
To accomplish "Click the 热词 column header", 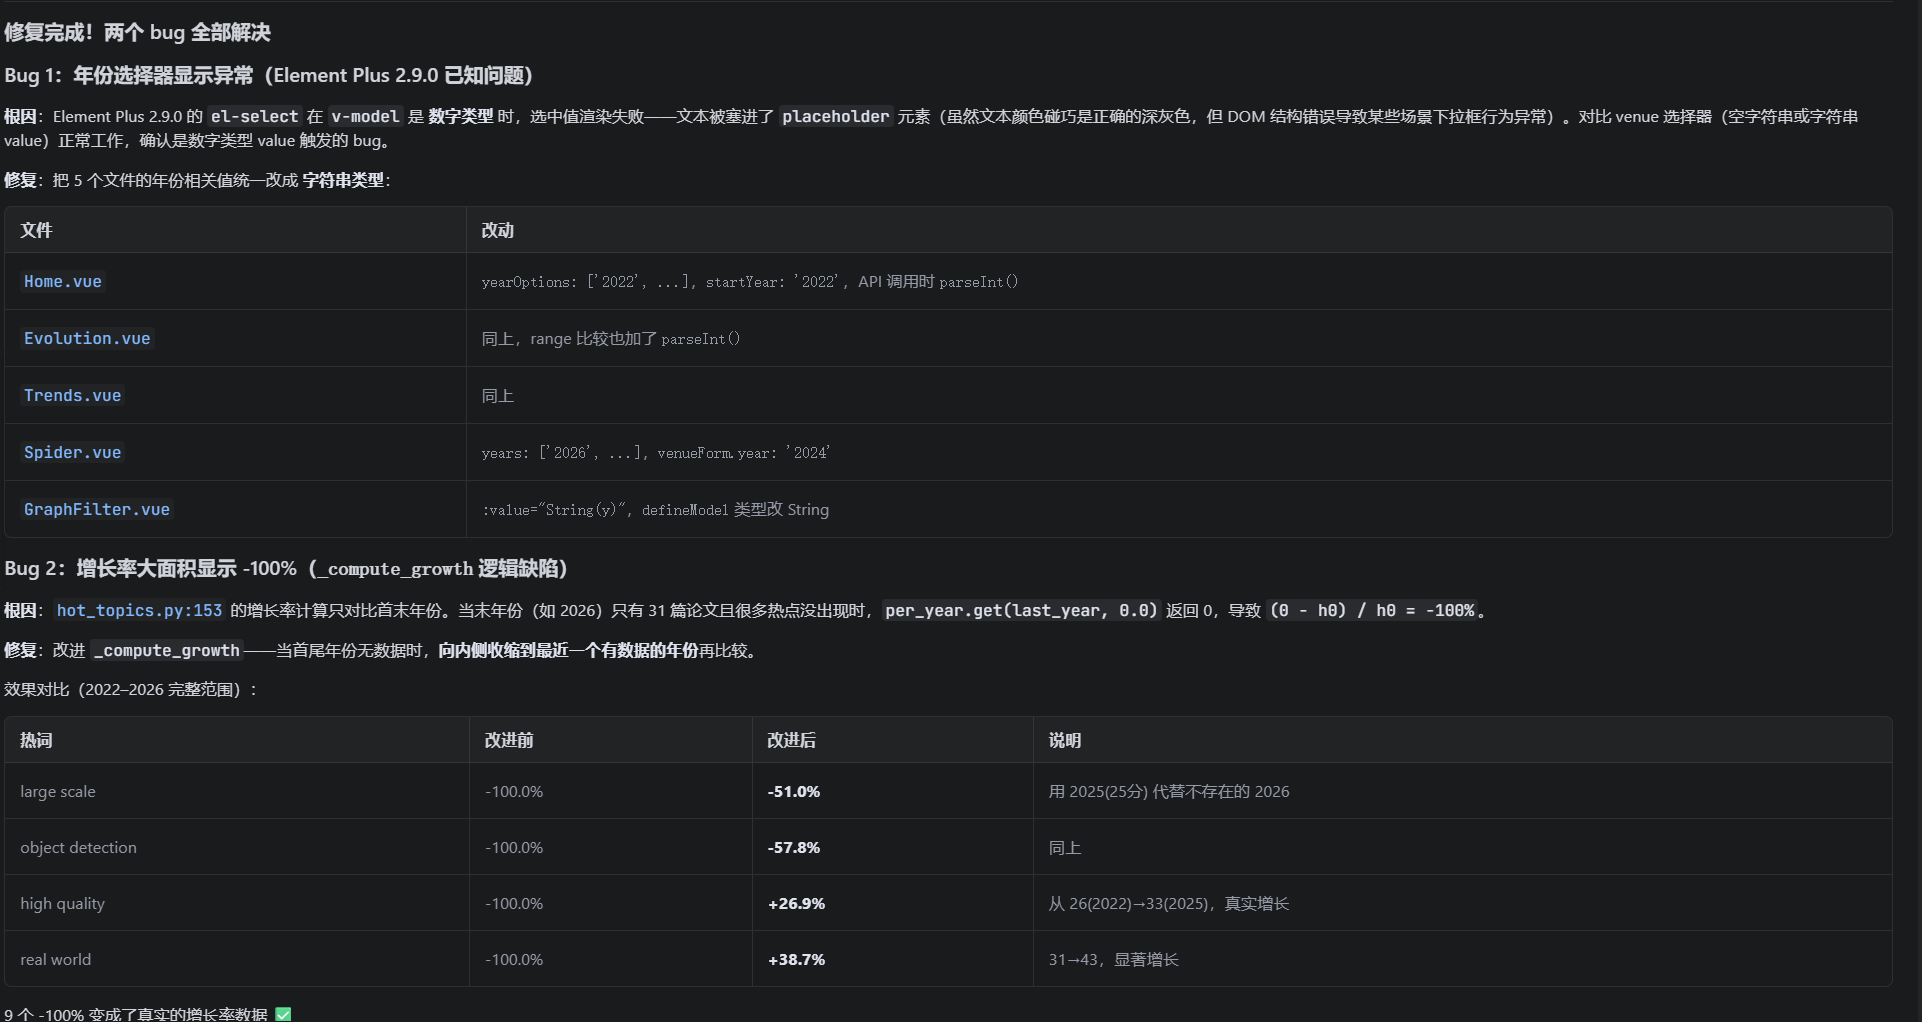I will coord(36,740).
